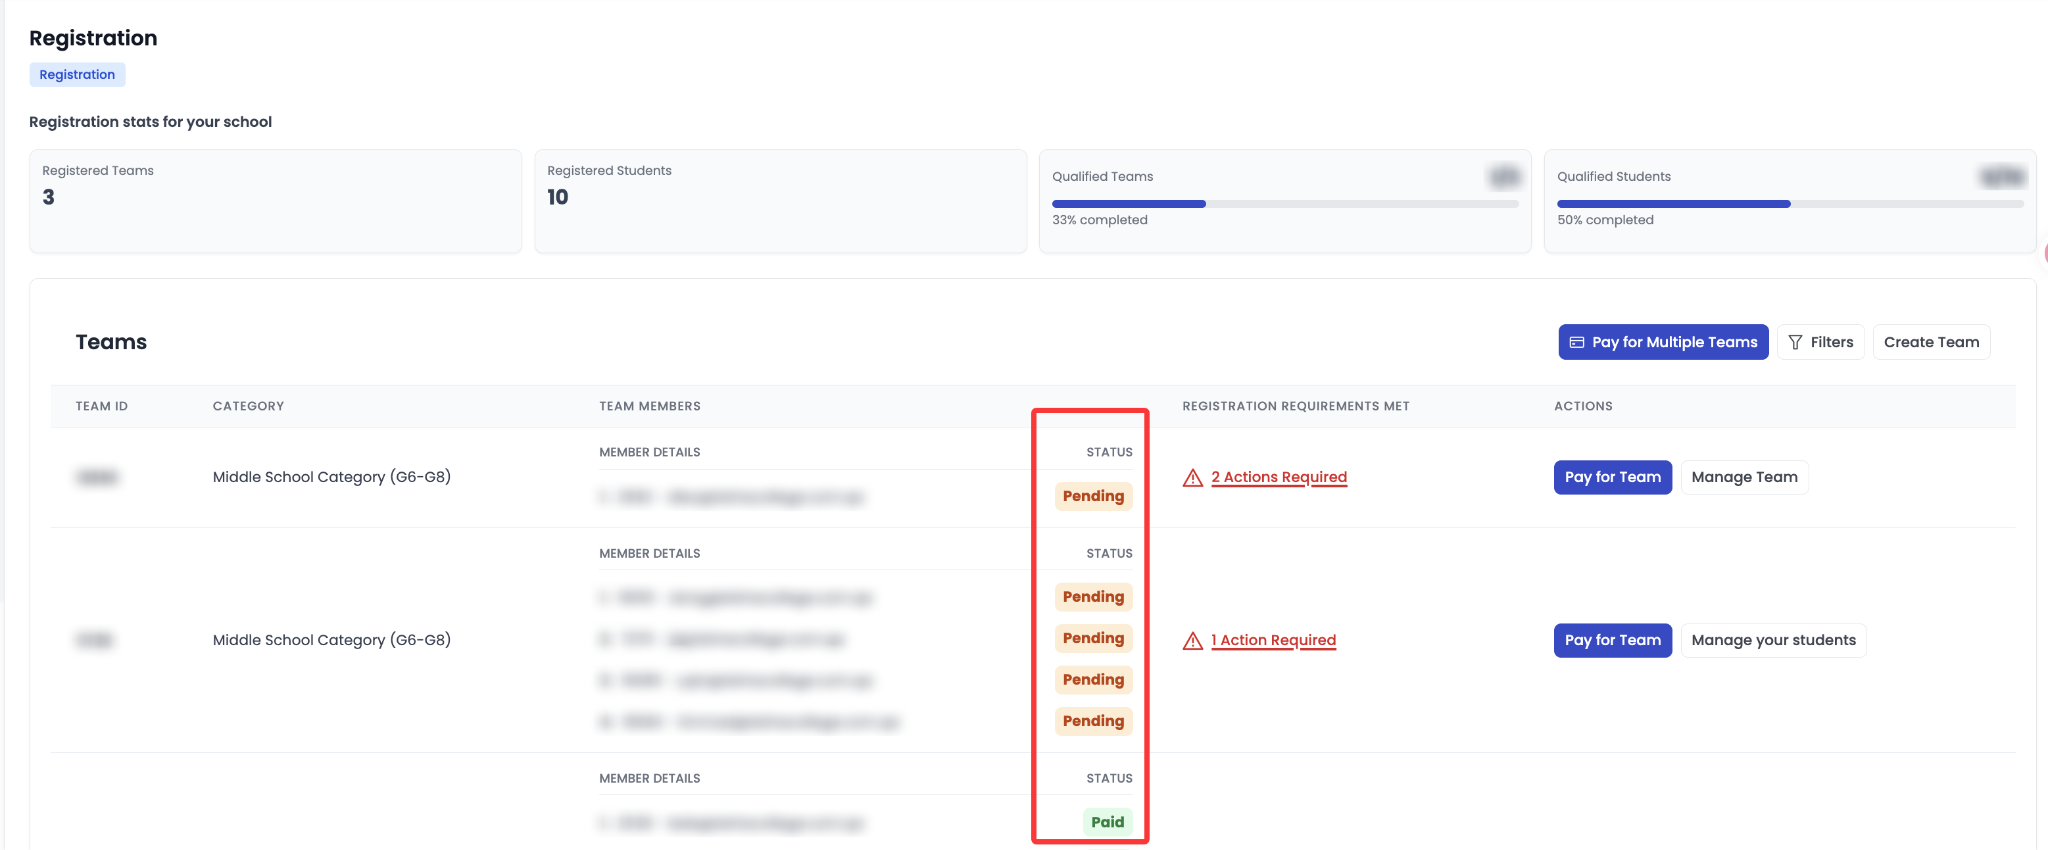Image resolution: width=2048 pixels, height=850 pixels.
Task: Click the 50% completed label
Action: [1605, 220]
